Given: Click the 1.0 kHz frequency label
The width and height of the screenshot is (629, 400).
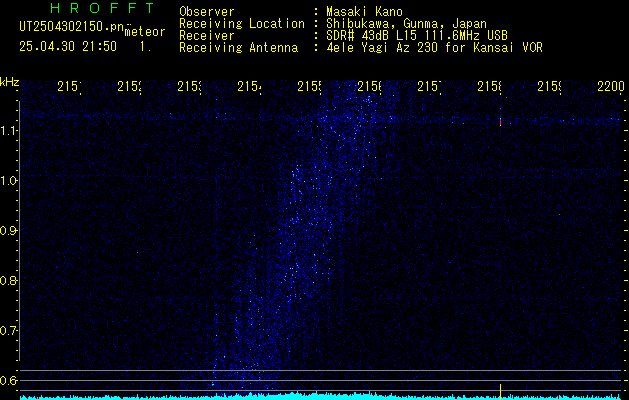Looking at the screenshot, I should pyautogui.click(x=8, y=180).
